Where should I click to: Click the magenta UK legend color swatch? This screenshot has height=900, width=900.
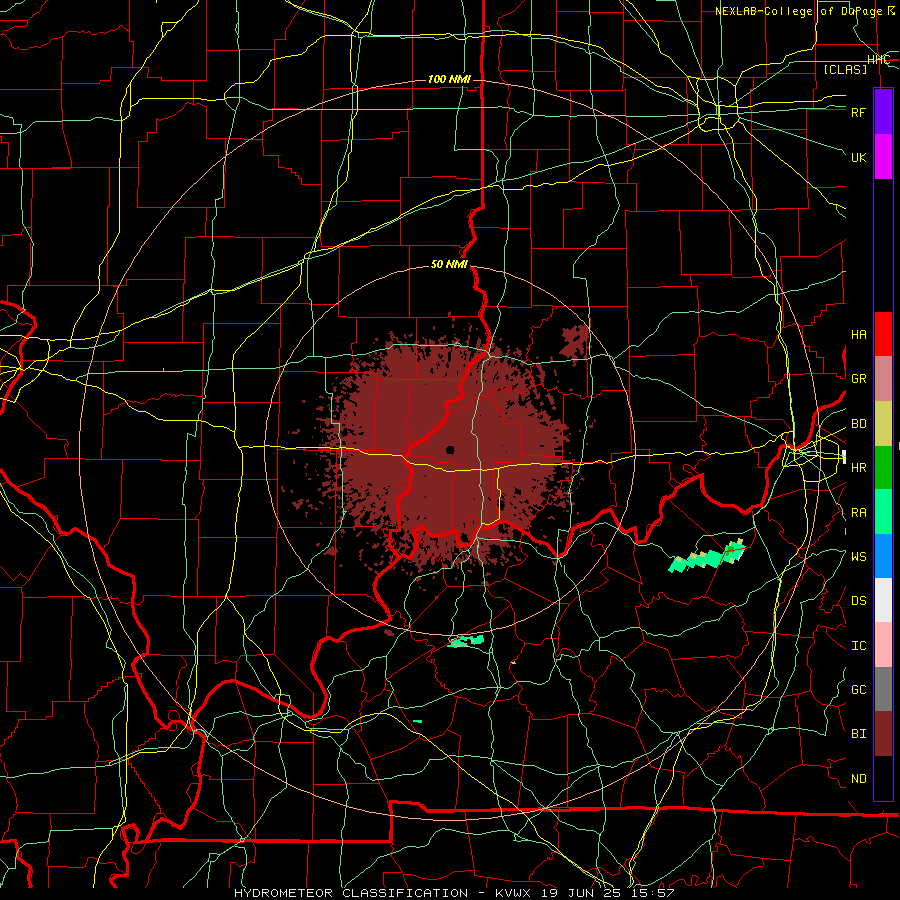[x=883, y=157]
